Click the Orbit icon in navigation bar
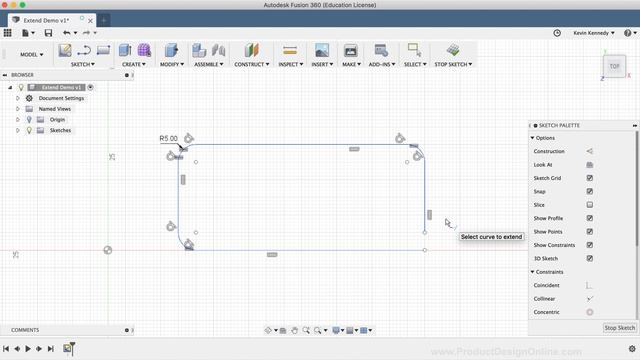The width and height of the screenshot is (640, 360). click(x=268, y=330)
